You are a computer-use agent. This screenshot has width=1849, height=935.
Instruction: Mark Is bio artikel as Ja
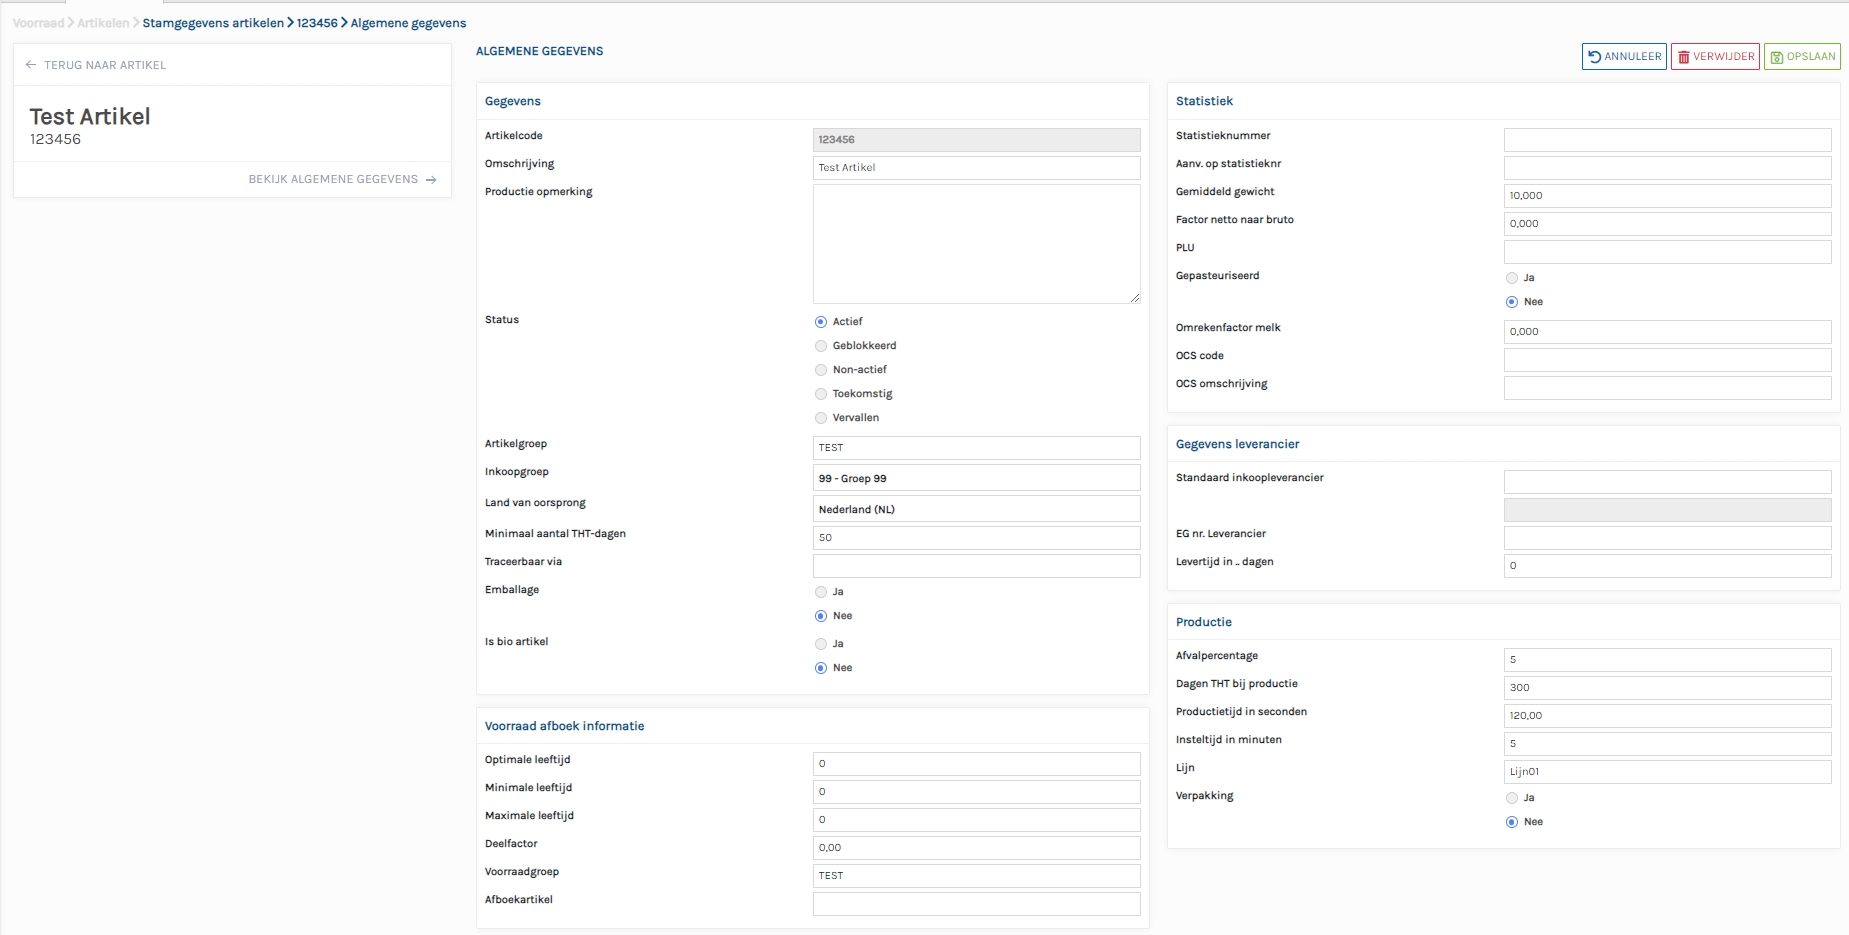[821, 644]
